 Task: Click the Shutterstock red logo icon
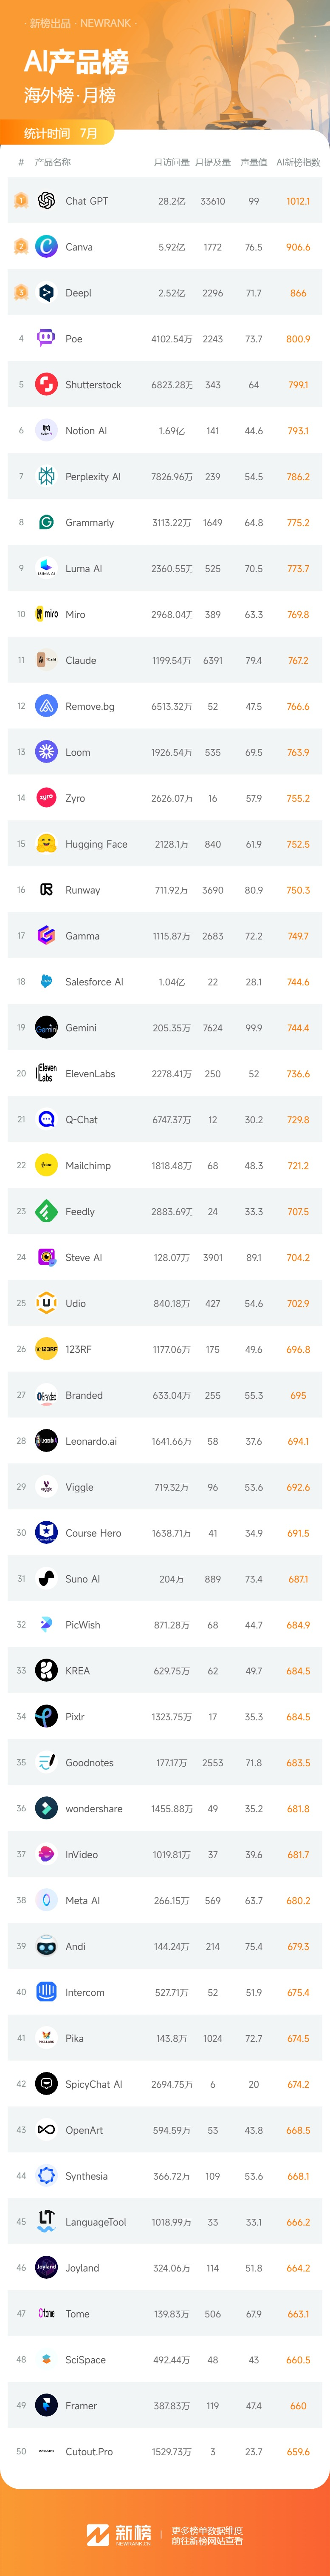tap(46, 385)
